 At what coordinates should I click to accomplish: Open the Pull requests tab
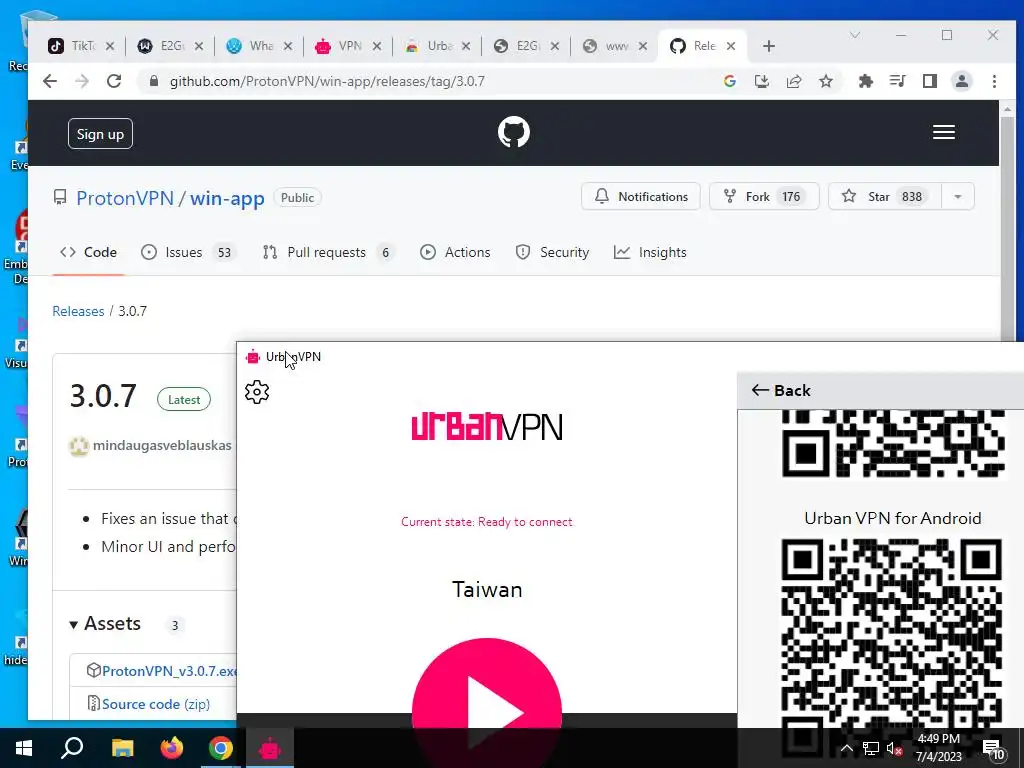click(328, 252)
